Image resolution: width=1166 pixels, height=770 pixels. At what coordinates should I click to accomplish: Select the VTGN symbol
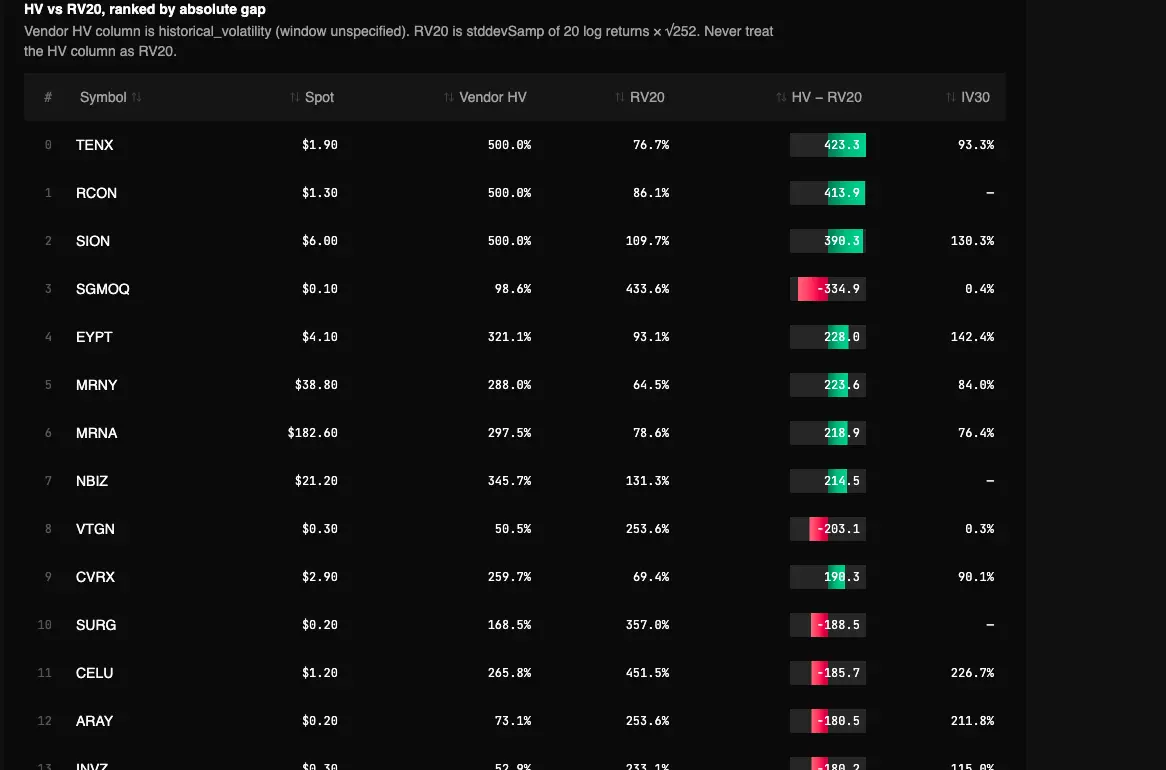(x=95, y=529)
